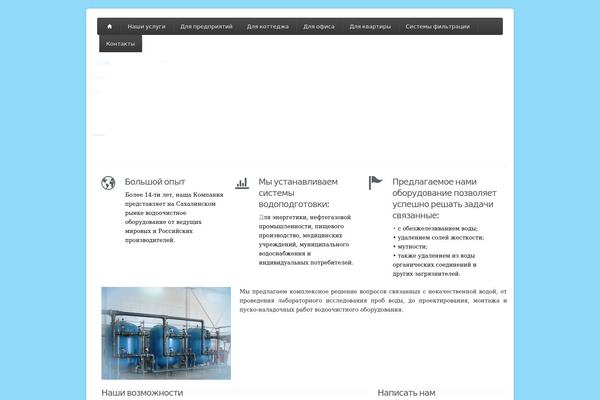Open the blue water tanks photo

(x=166, y=333)
